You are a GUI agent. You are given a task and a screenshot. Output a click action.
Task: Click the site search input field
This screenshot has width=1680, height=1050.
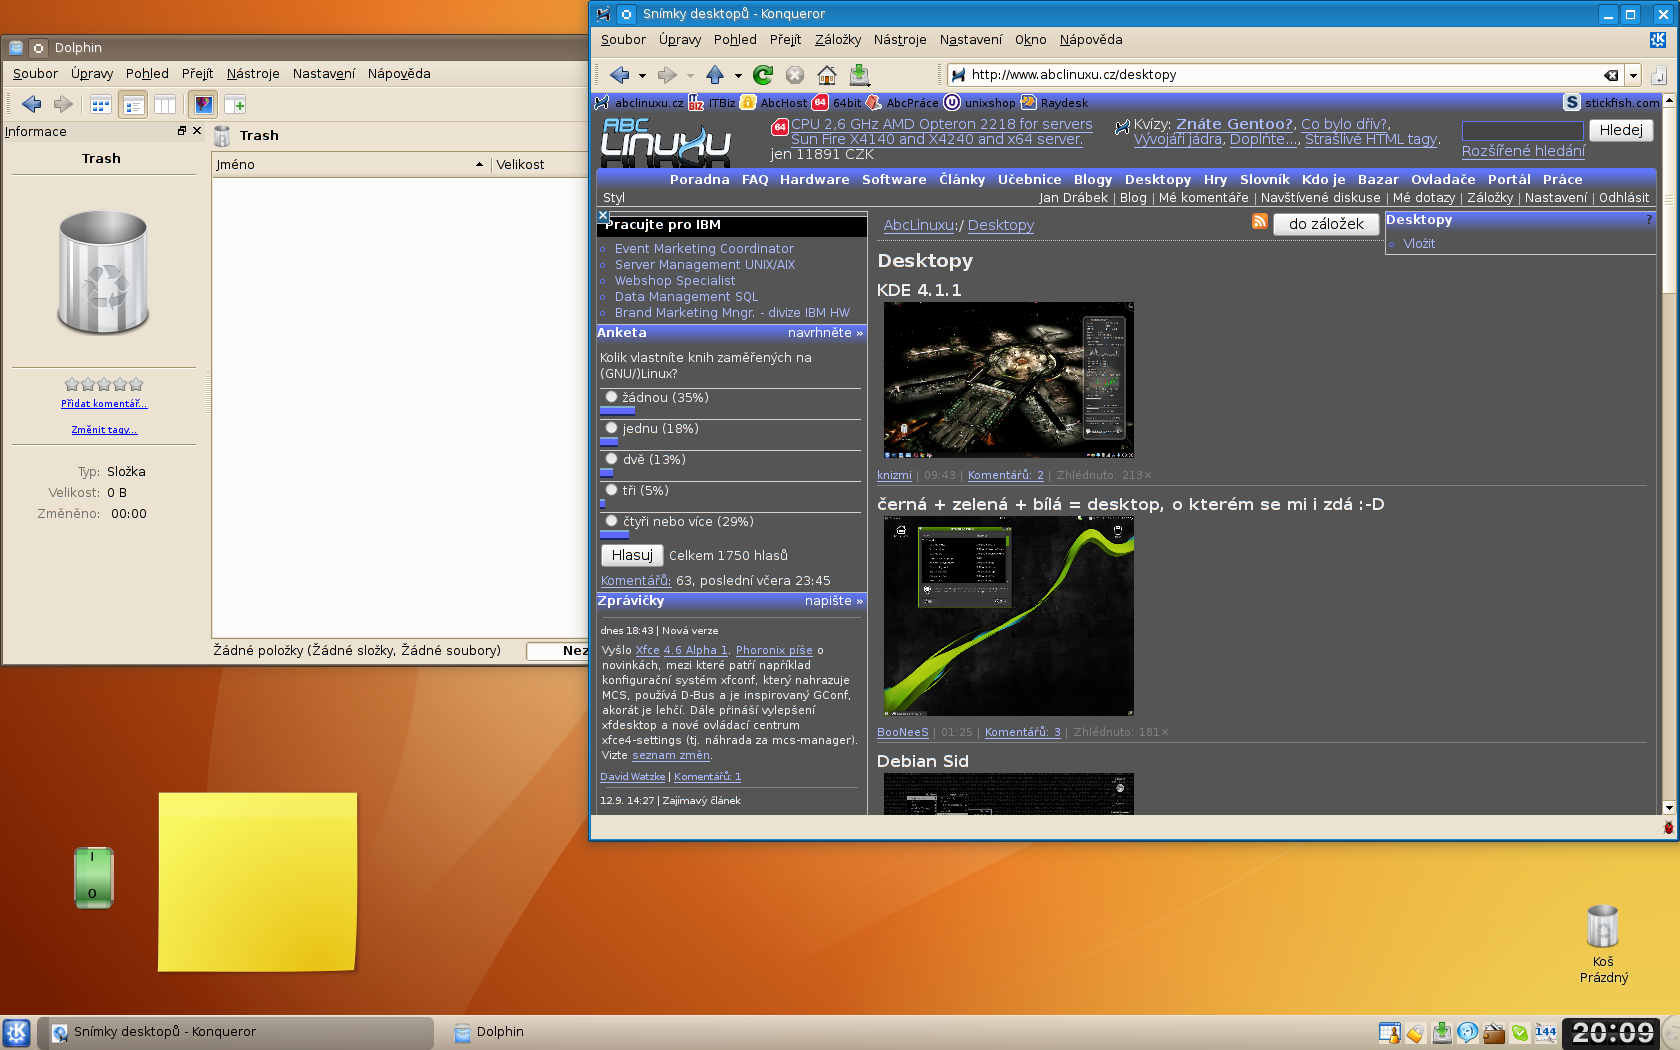point(1522,131)
